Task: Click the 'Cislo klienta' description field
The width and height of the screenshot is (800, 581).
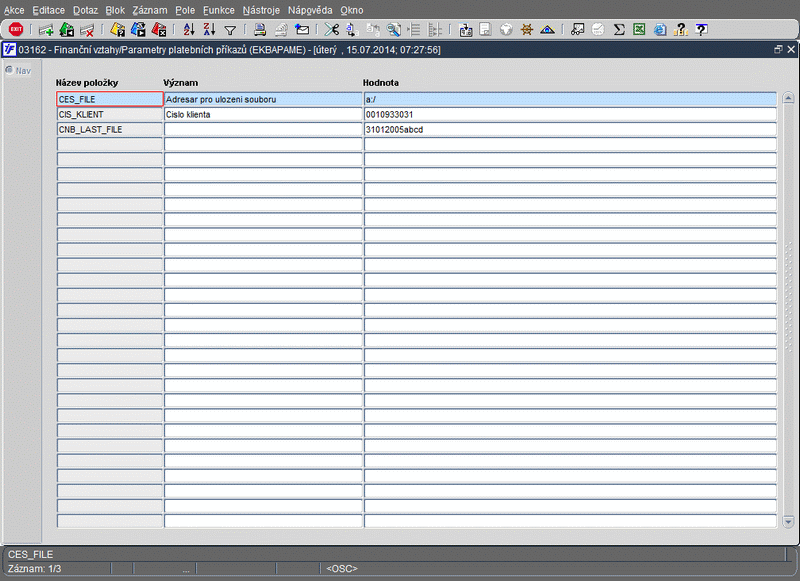Action: click(x=263, y=114)
